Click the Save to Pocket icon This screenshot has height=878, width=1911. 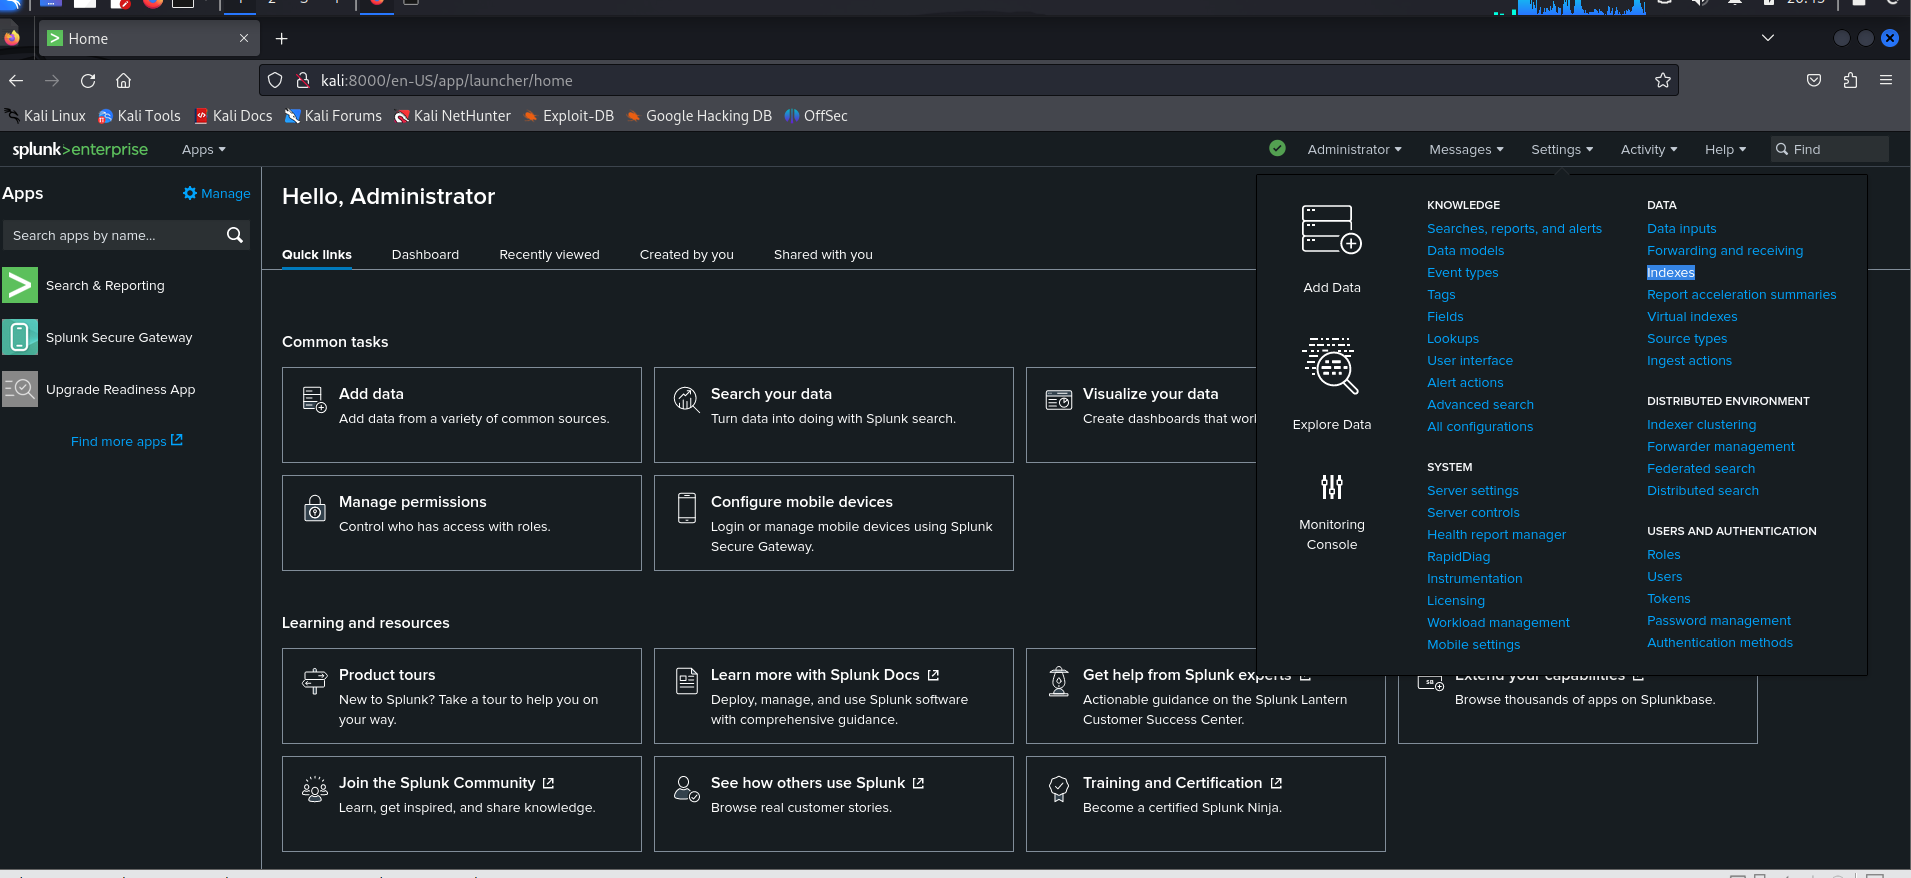tap(1814, 80)
